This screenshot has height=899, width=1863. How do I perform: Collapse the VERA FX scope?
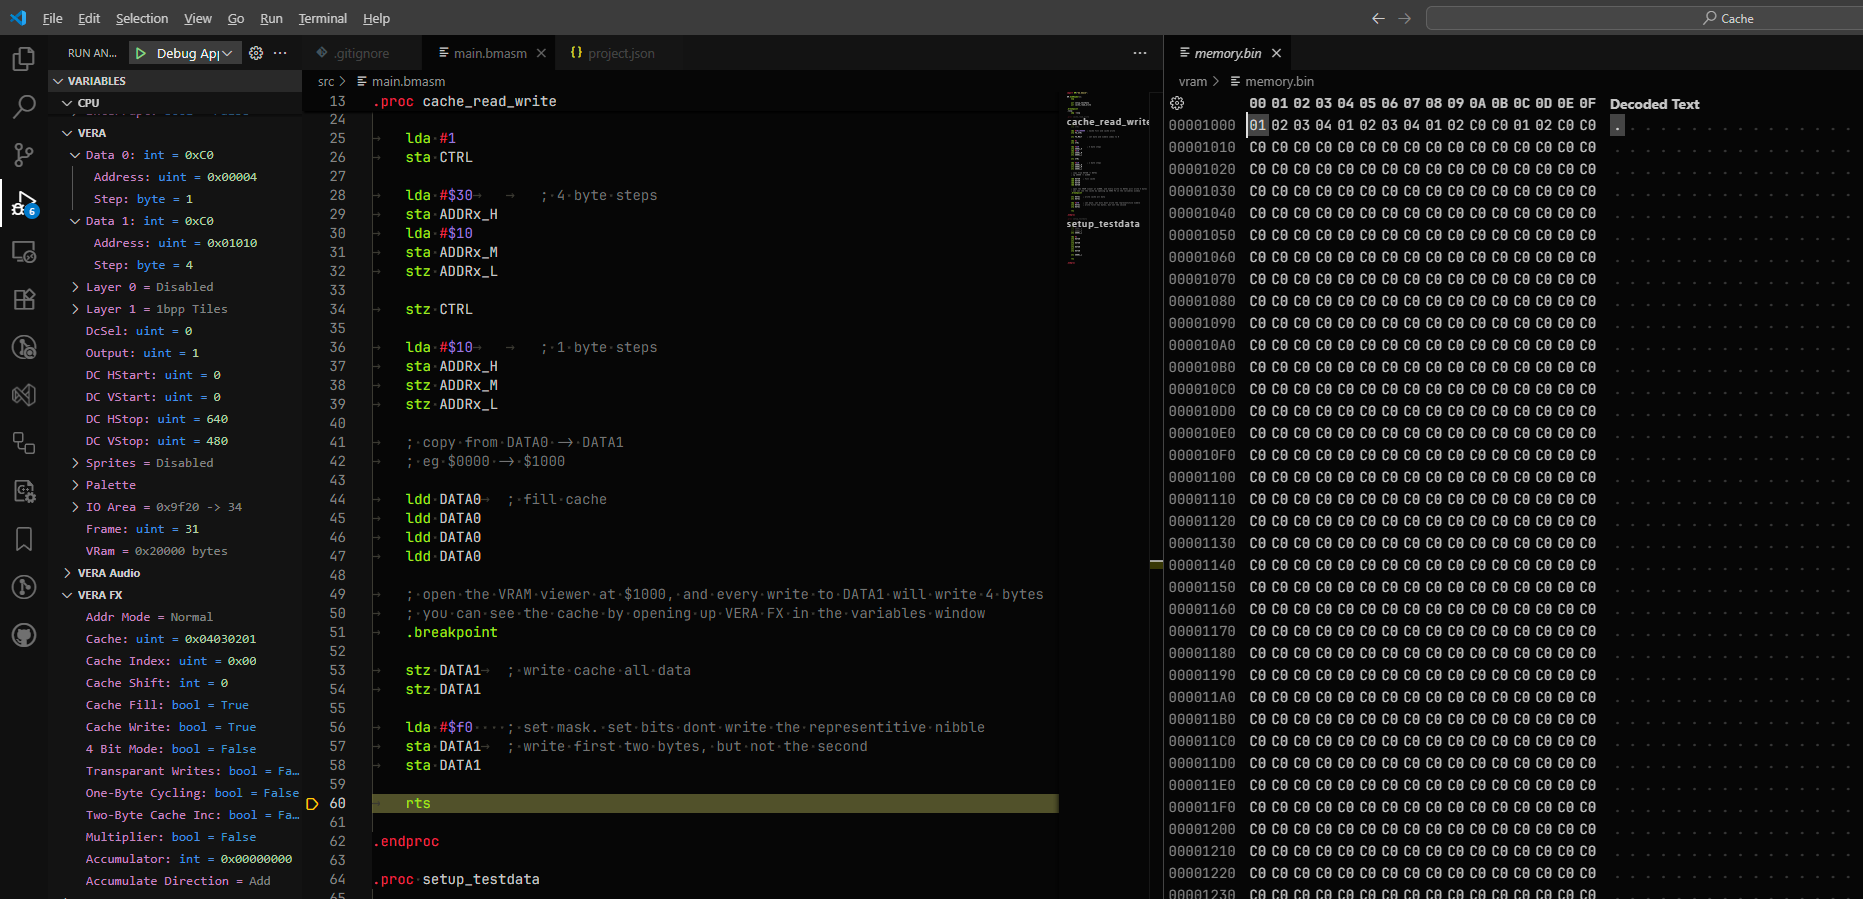tap(67, 595)
